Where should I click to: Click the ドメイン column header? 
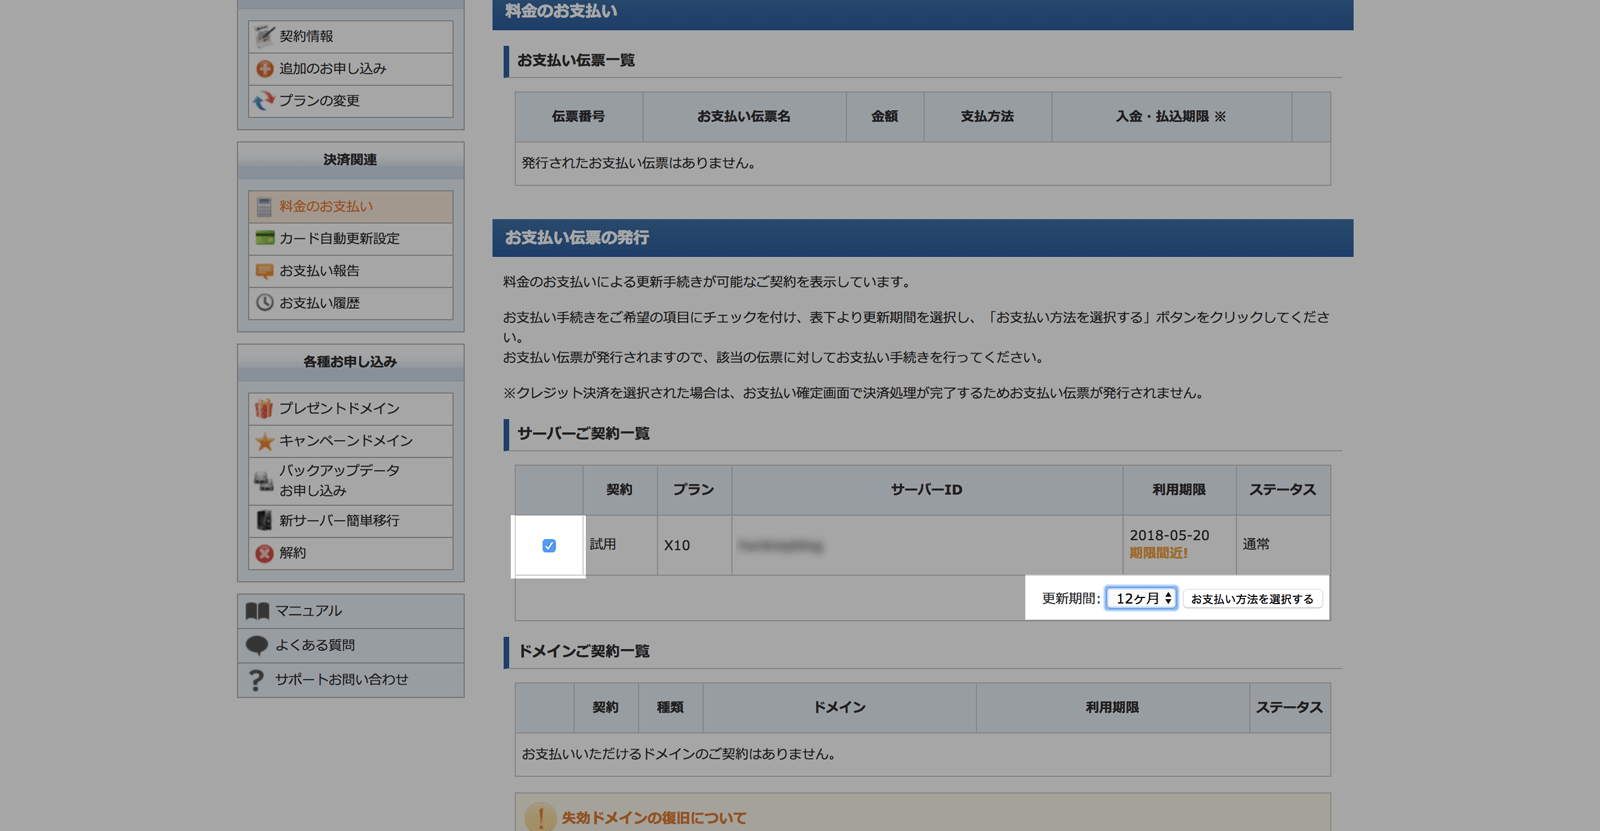pyautogui.click(x=839, y=708)
